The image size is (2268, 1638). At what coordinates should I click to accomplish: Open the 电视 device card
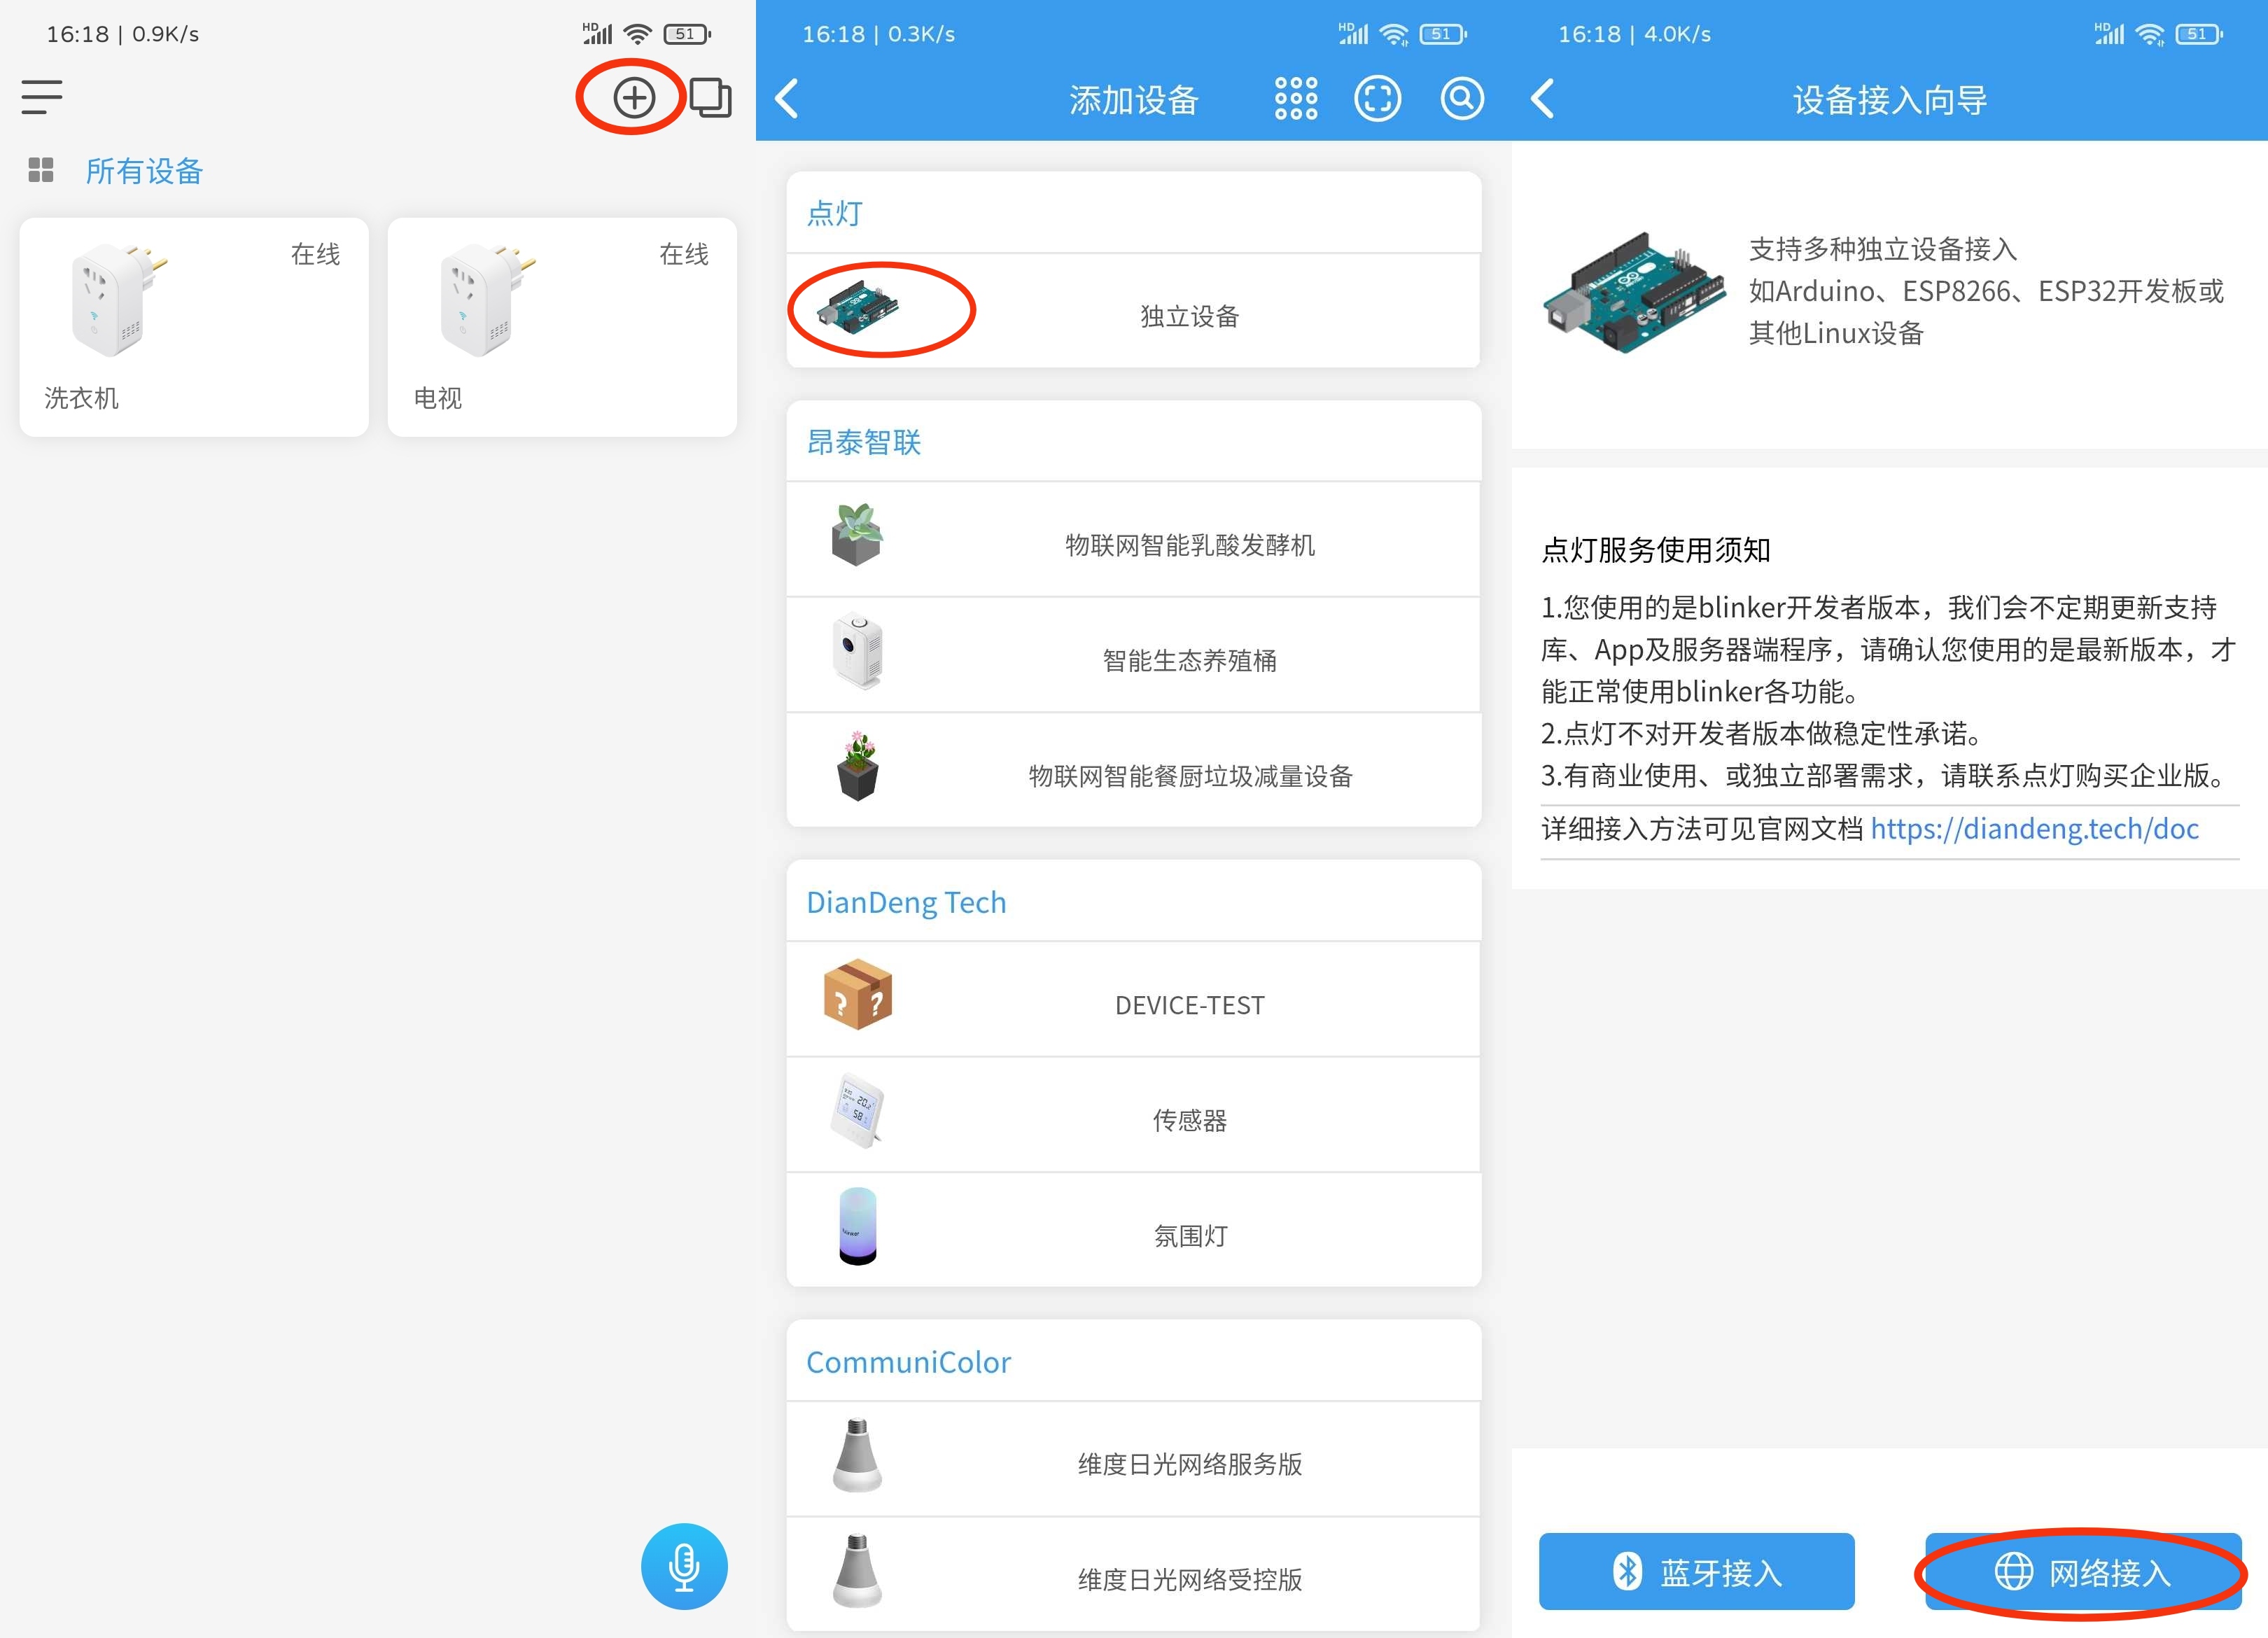(562, 327)
